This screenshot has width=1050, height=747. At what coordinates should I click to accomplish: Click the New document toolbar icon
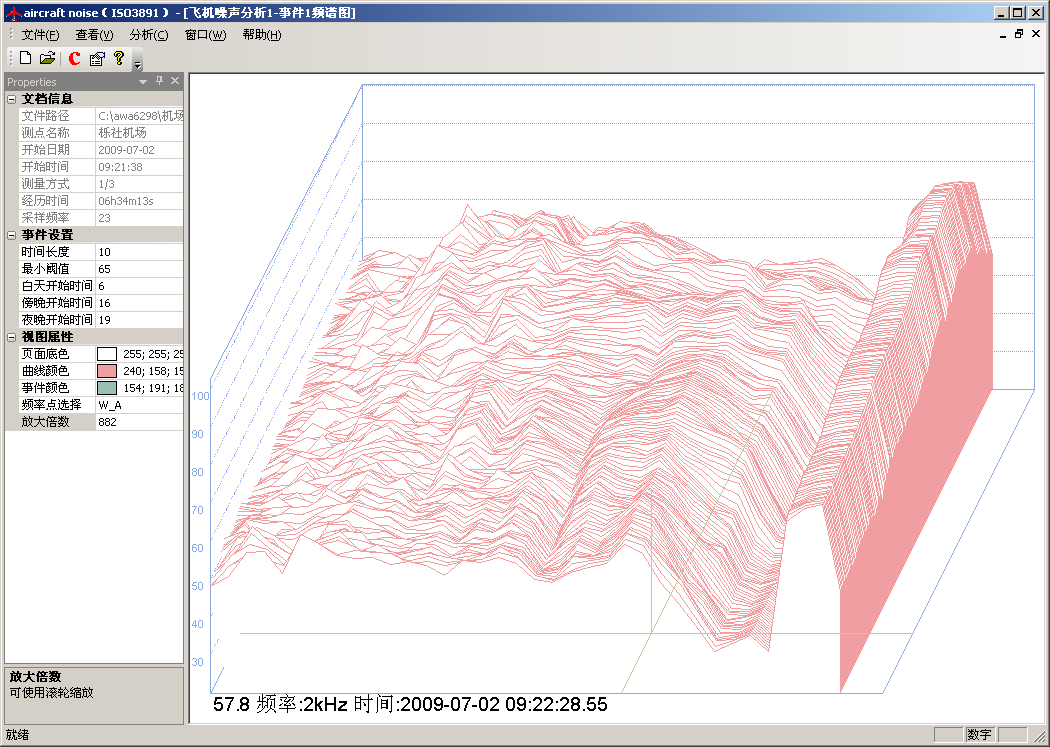(26, 59)
